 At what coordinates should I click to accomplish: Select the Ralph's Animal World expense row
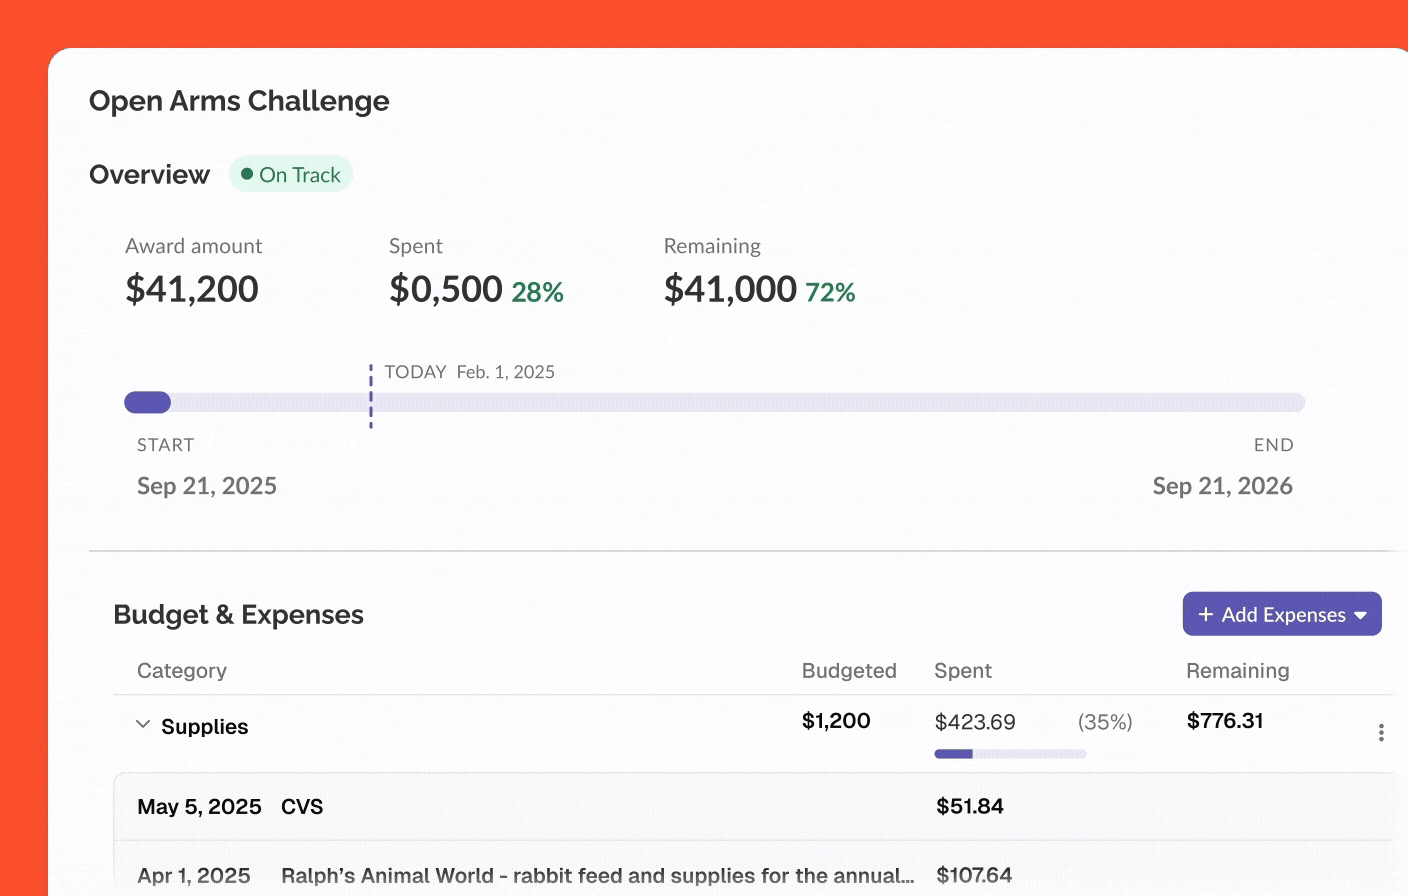click(754, 869)
